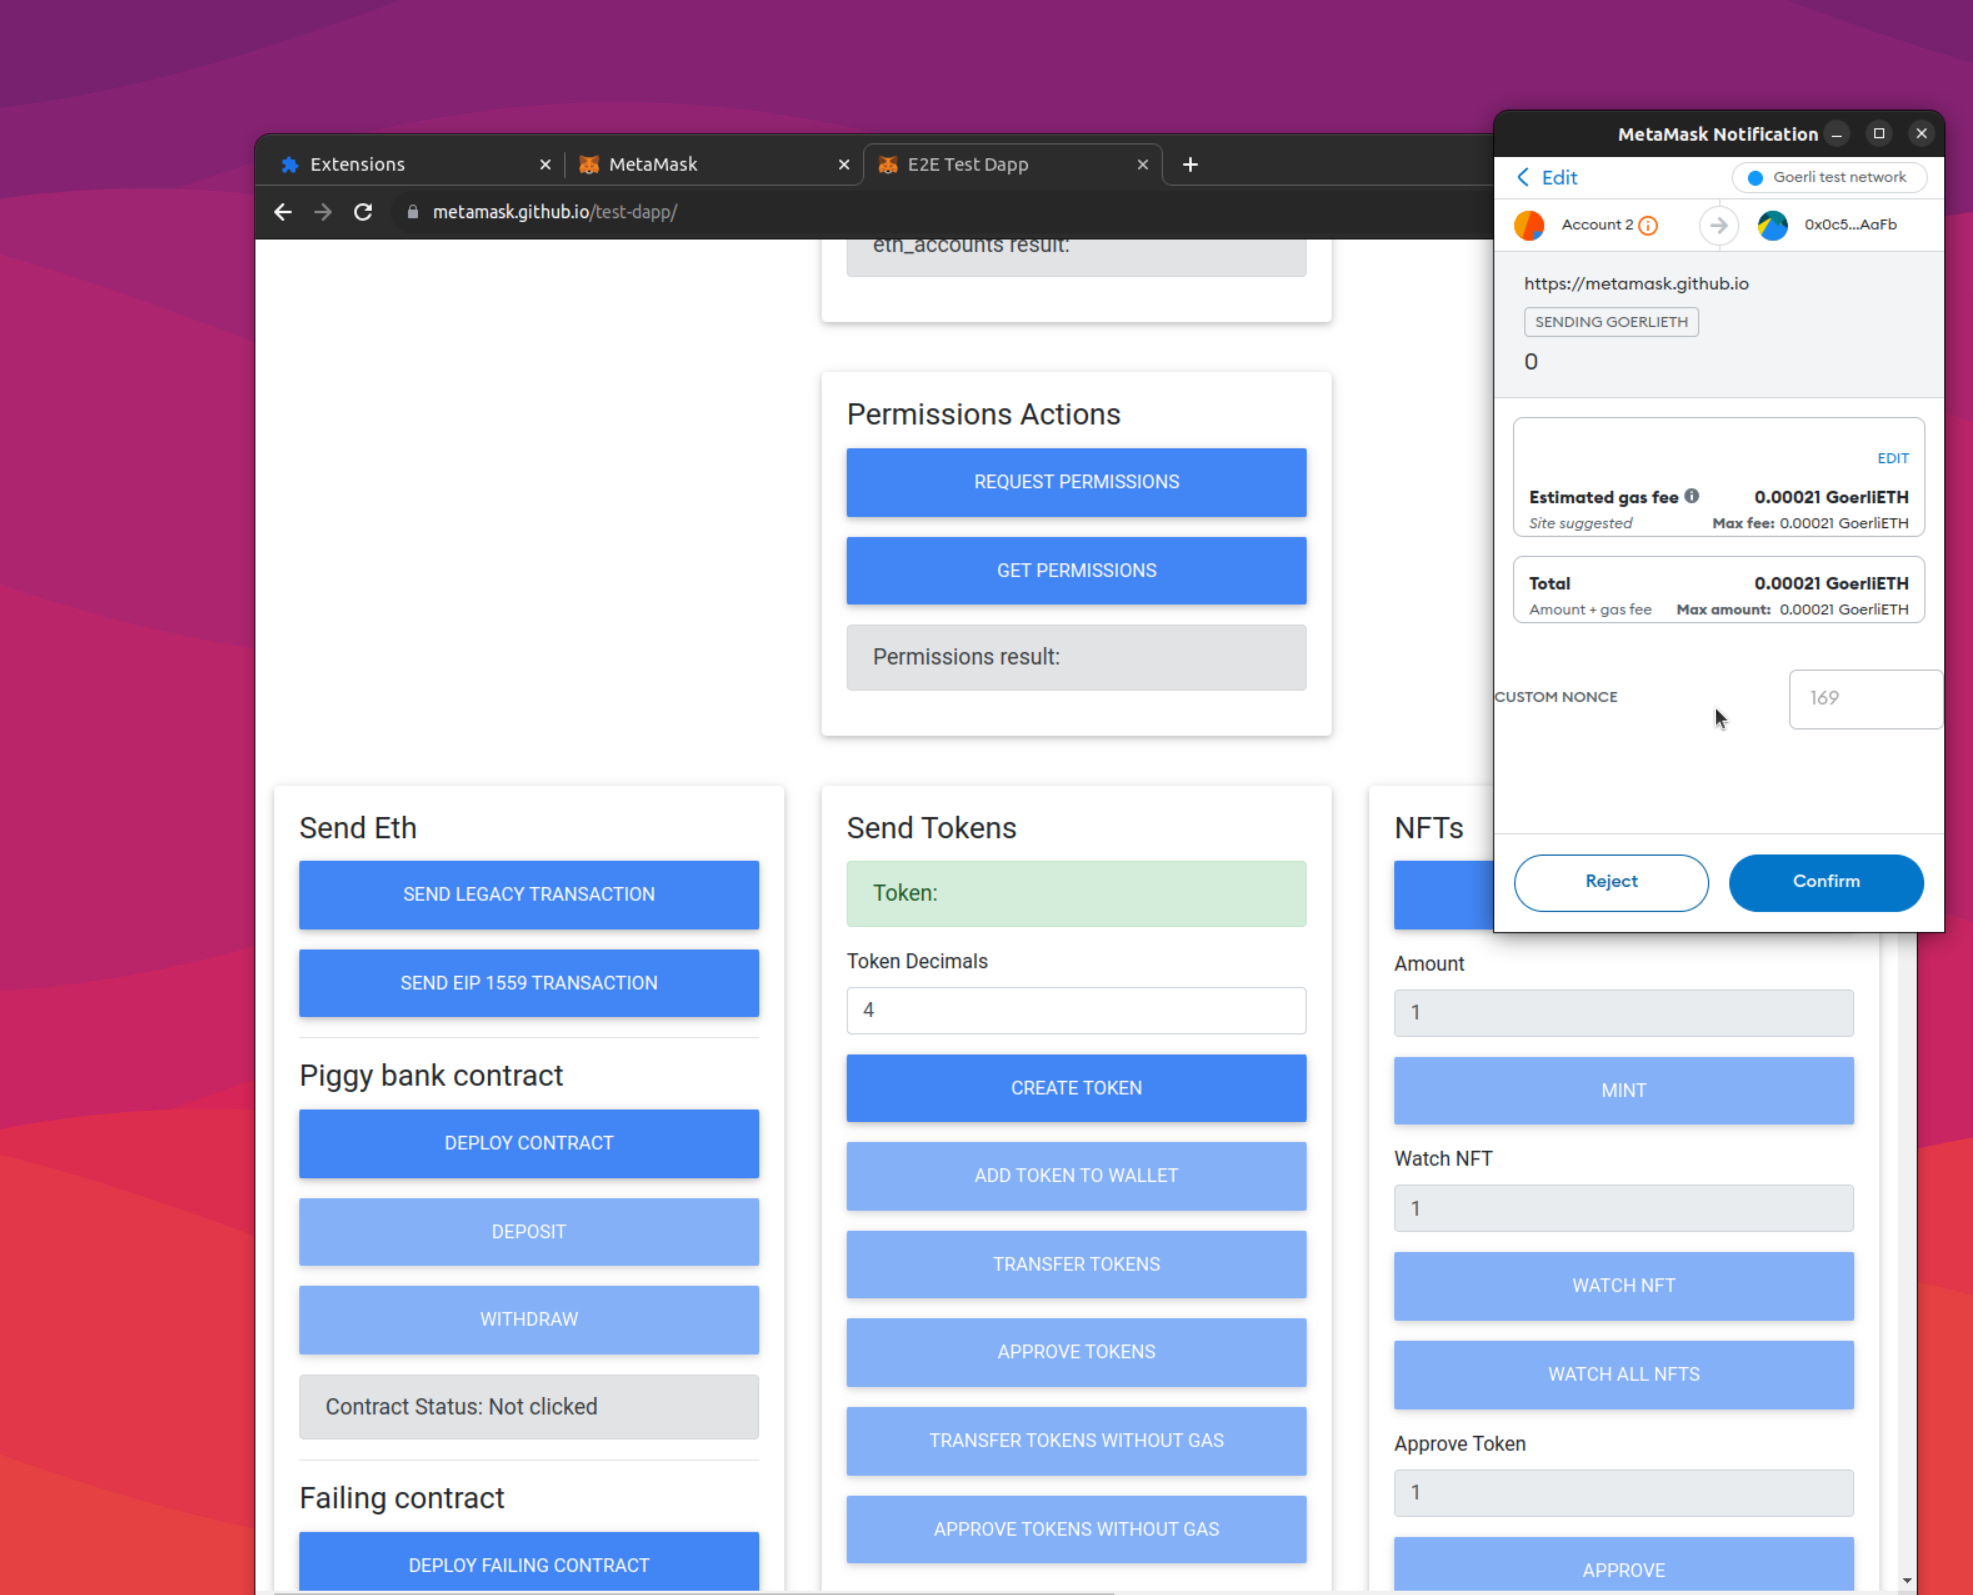Click the browser reload page icon
This screenshot has width=1973, height=1595.
[363, 212]
